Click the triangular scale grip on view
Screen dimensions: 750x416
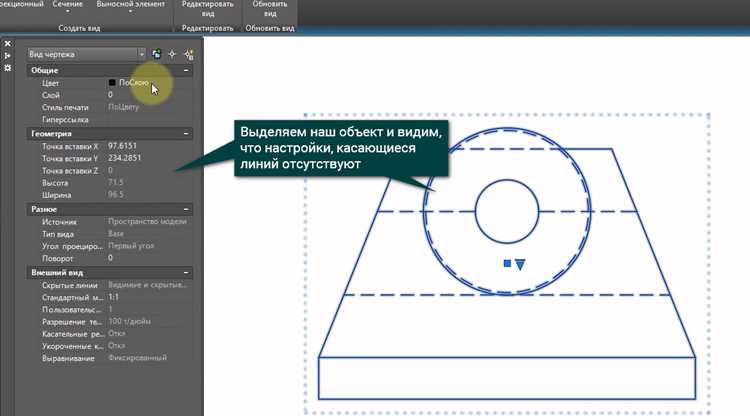(x=520, y=264)
